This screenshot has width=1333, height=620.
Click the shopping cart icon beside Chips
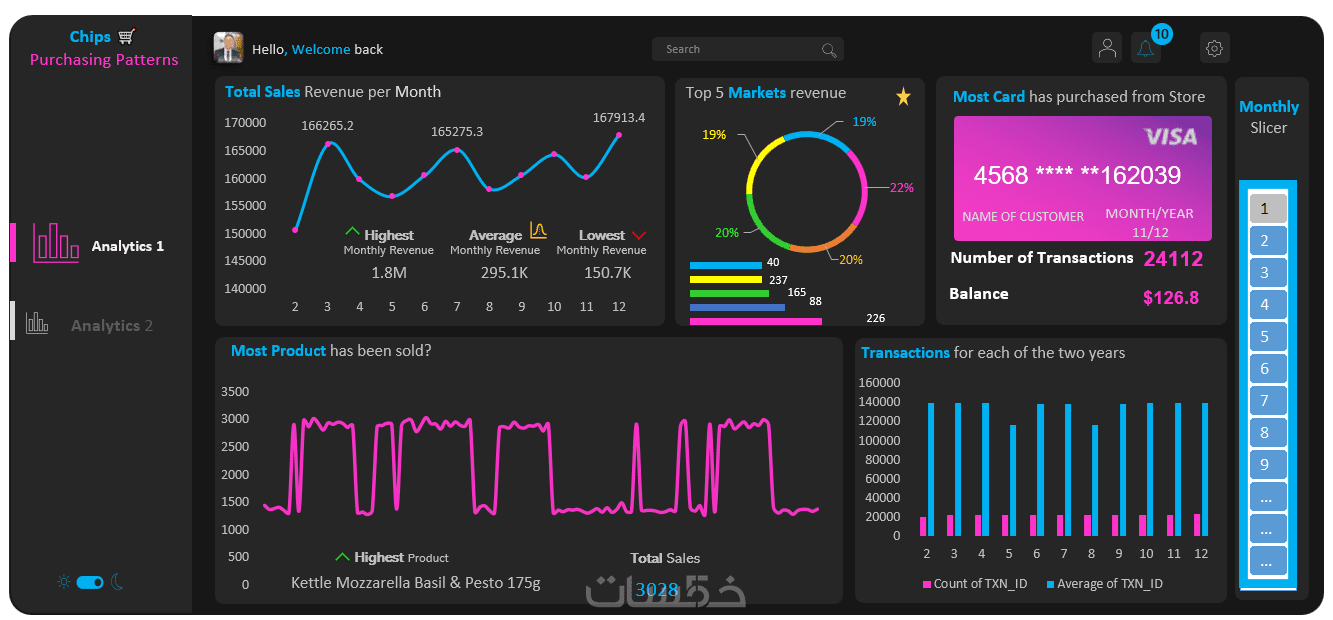[x=126, y=37]
